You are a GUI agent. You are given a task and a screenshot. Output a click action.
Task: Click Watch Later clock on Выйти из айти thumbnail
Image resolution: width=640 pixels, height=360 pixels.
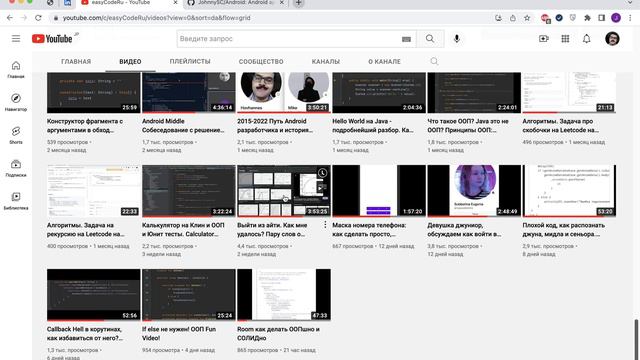pyautogui.click(x=322, y=173)
